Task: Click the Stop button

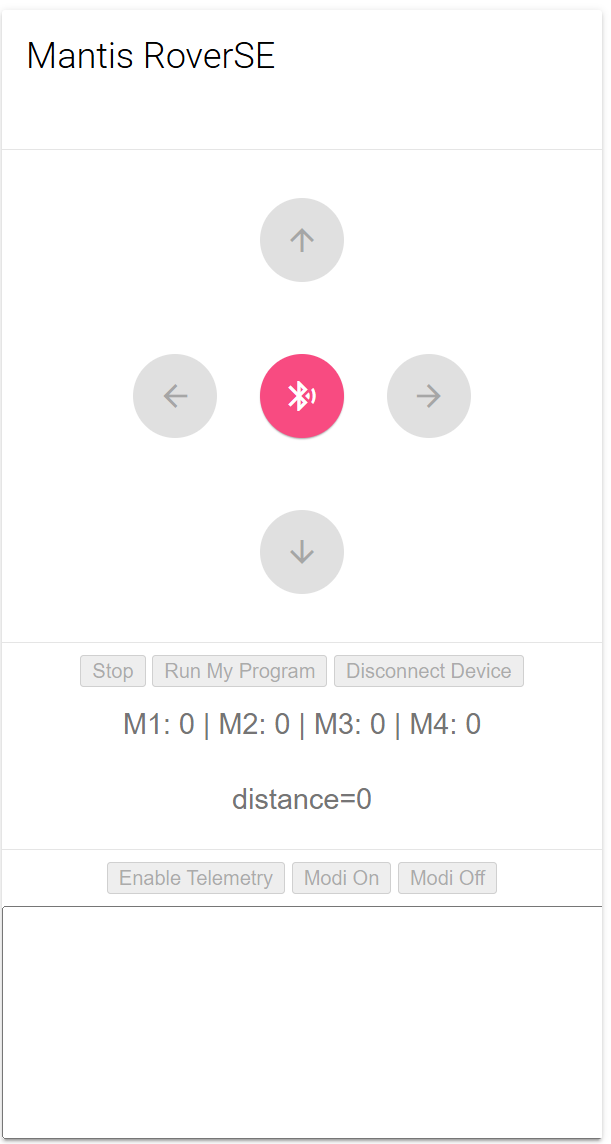Action: click(113, 671)
